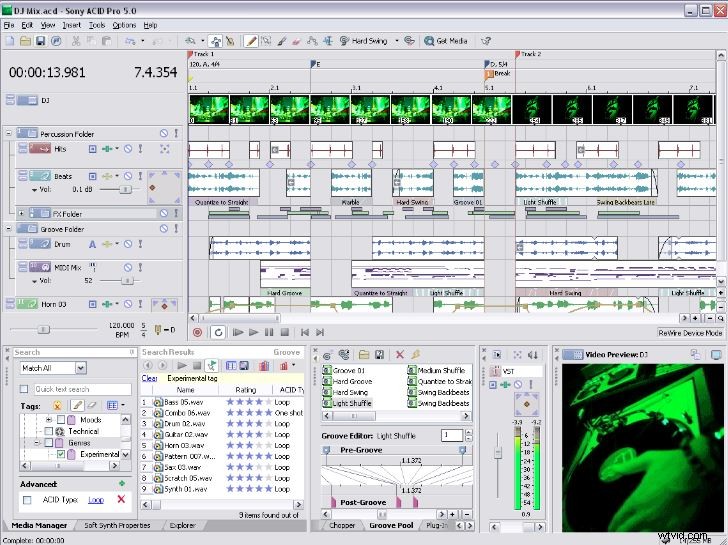Switch to the Chopper tab
Image resolution: width=728 pixels, height=545 pixels.
click(x=342, y=525)
